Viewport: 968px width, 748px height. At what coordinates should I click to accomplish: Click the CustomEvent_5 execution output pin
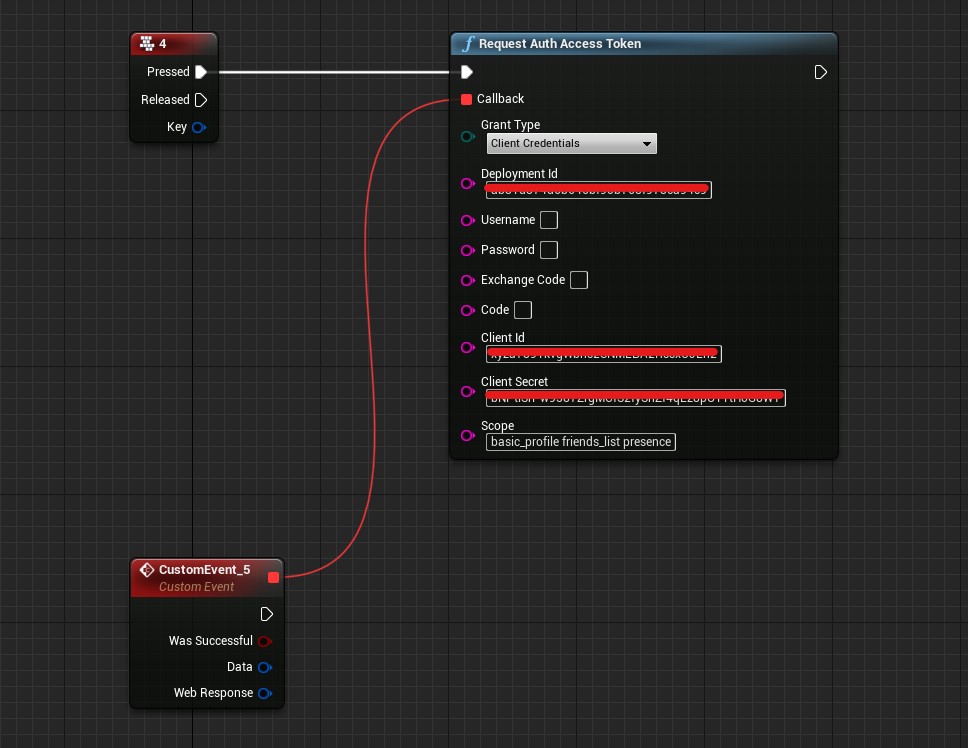266,614
